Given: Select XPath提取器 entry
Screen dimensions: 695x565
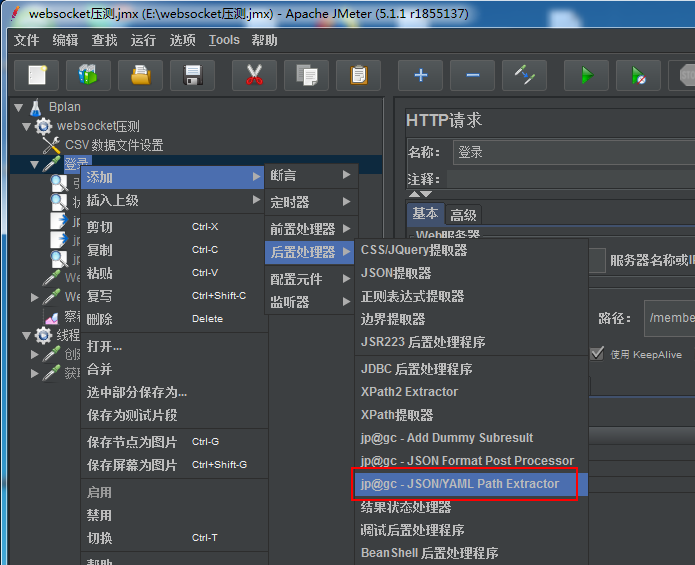Looking at the screenshot, I should (472, 415).
